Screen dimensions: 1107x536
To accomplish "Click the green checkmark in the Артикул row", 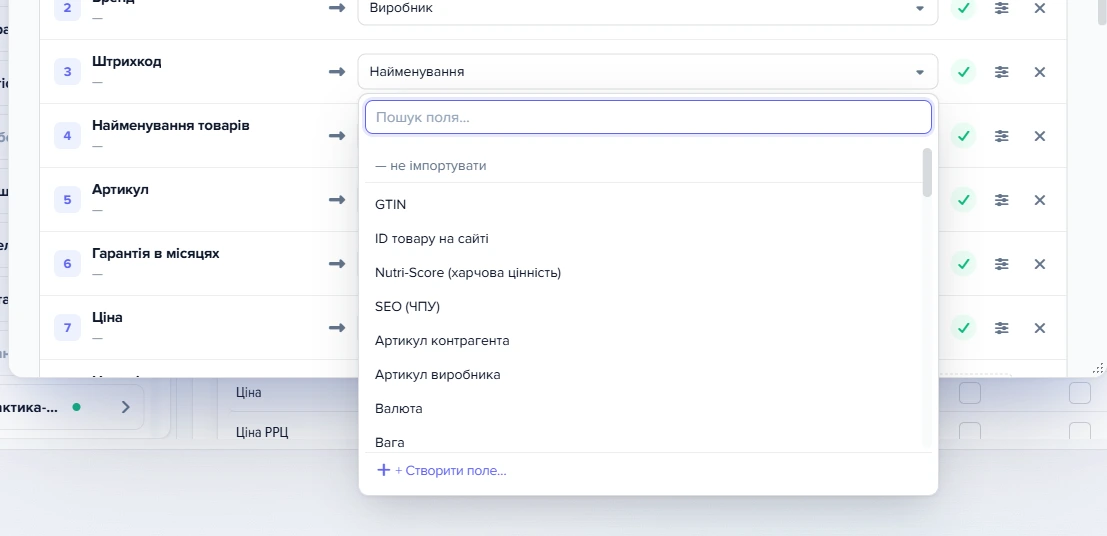I will (x=964, y=200).
